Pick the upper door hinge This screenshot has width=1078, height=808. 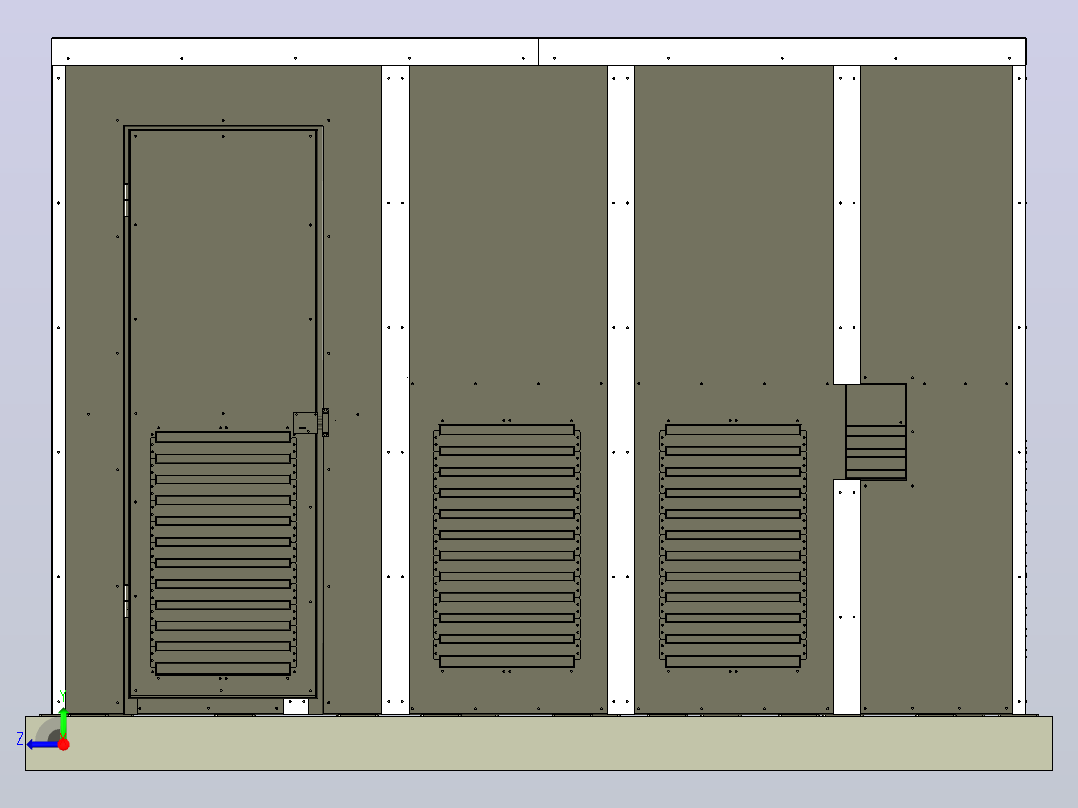[x=126, y=200]
